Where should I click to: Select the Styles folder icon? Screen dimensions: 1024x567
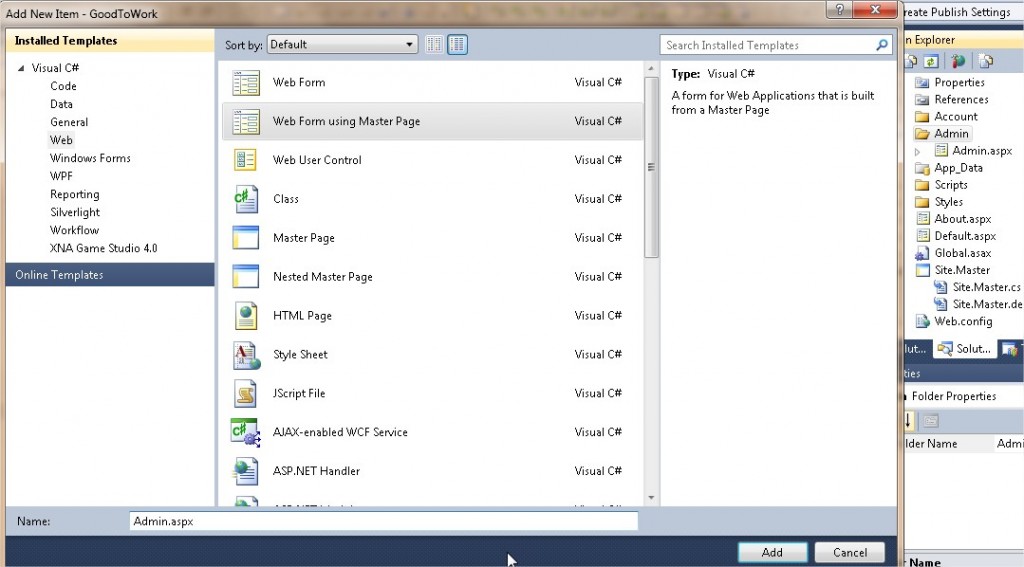tap(922, 202)
